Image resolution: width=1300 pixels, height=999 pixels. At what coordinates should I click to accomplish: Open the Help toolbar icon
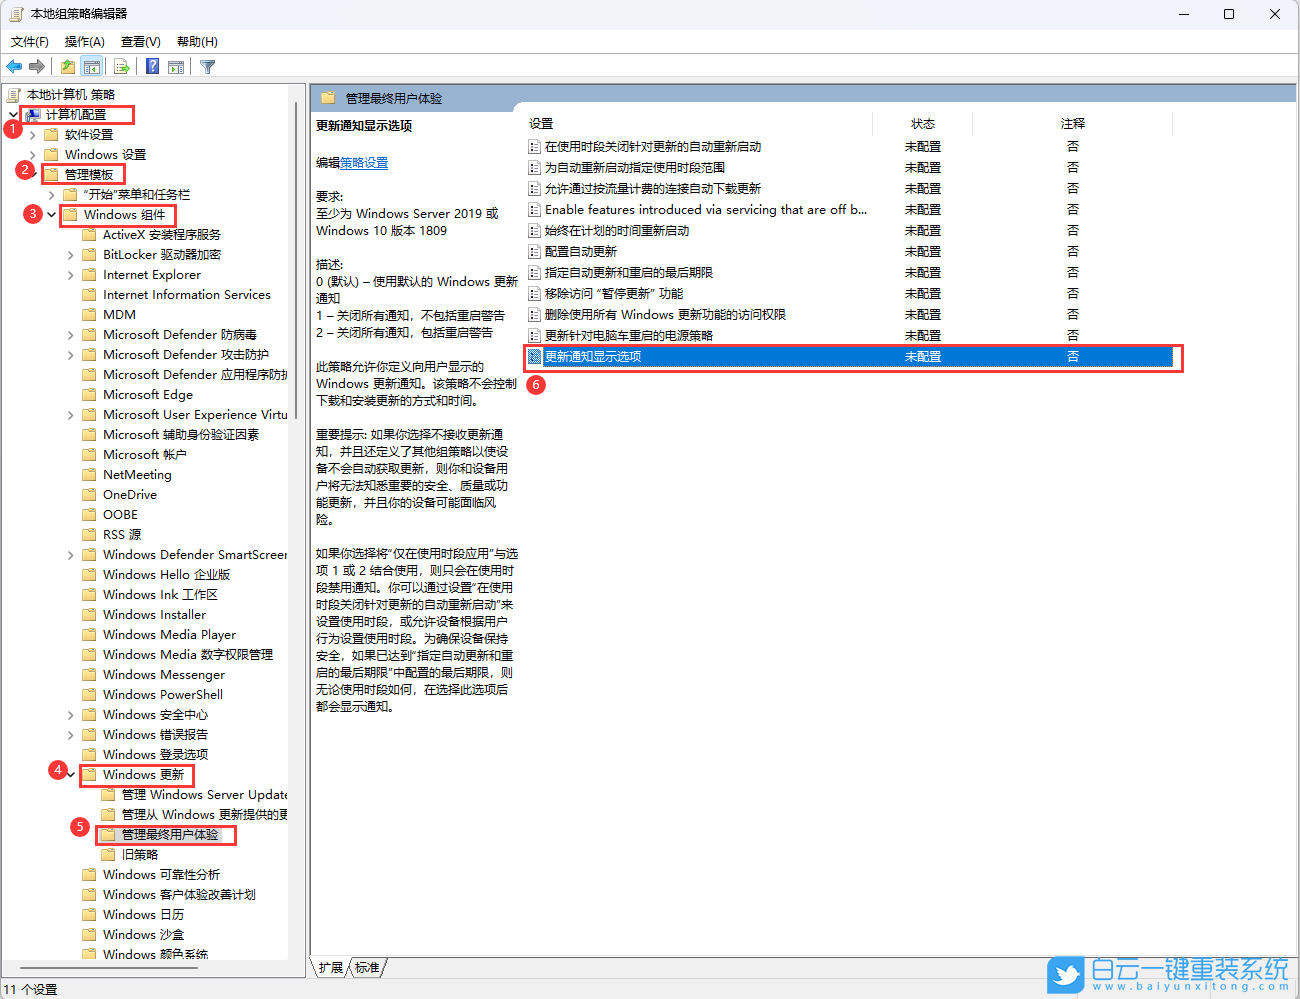pos(152,66)
